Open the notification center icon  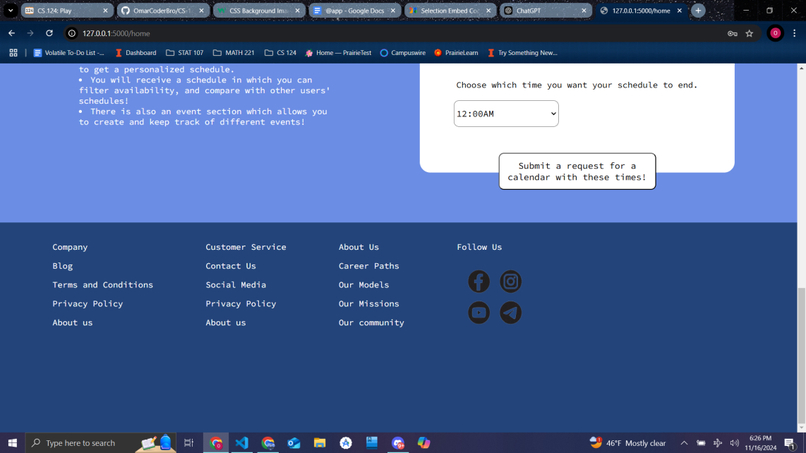tap(790, 443)
